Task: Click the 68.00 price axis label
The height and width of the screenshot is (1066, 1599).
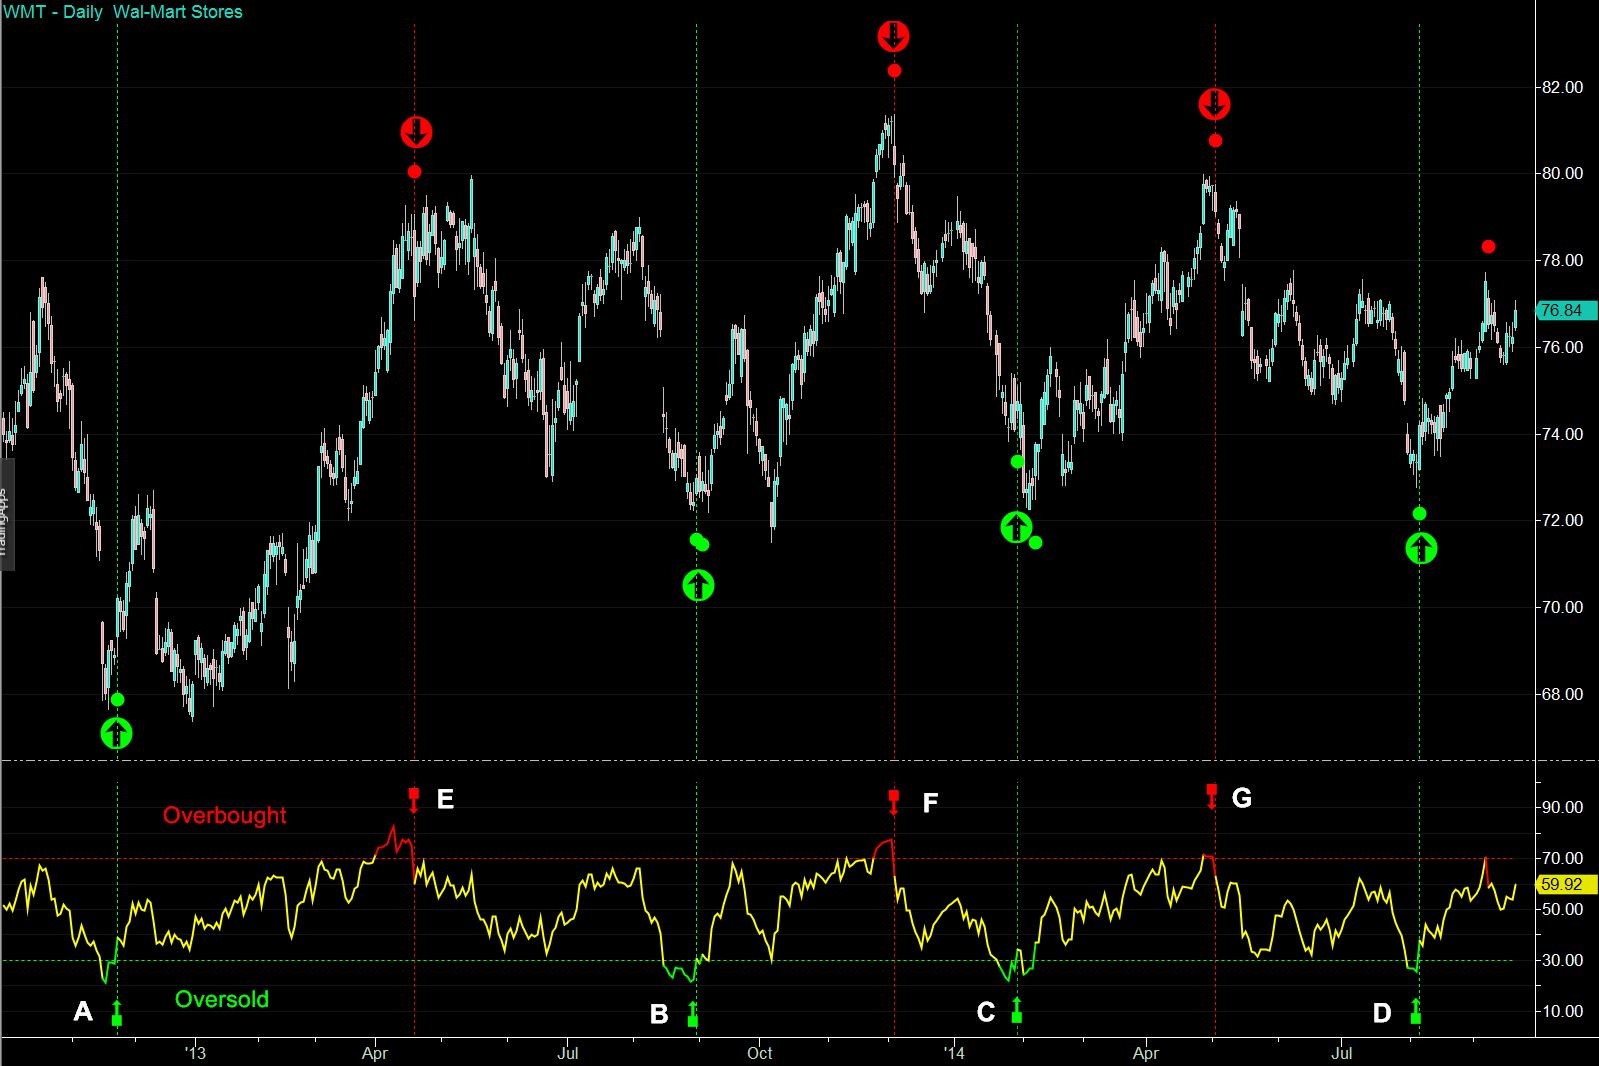Action: (1562, 694)
